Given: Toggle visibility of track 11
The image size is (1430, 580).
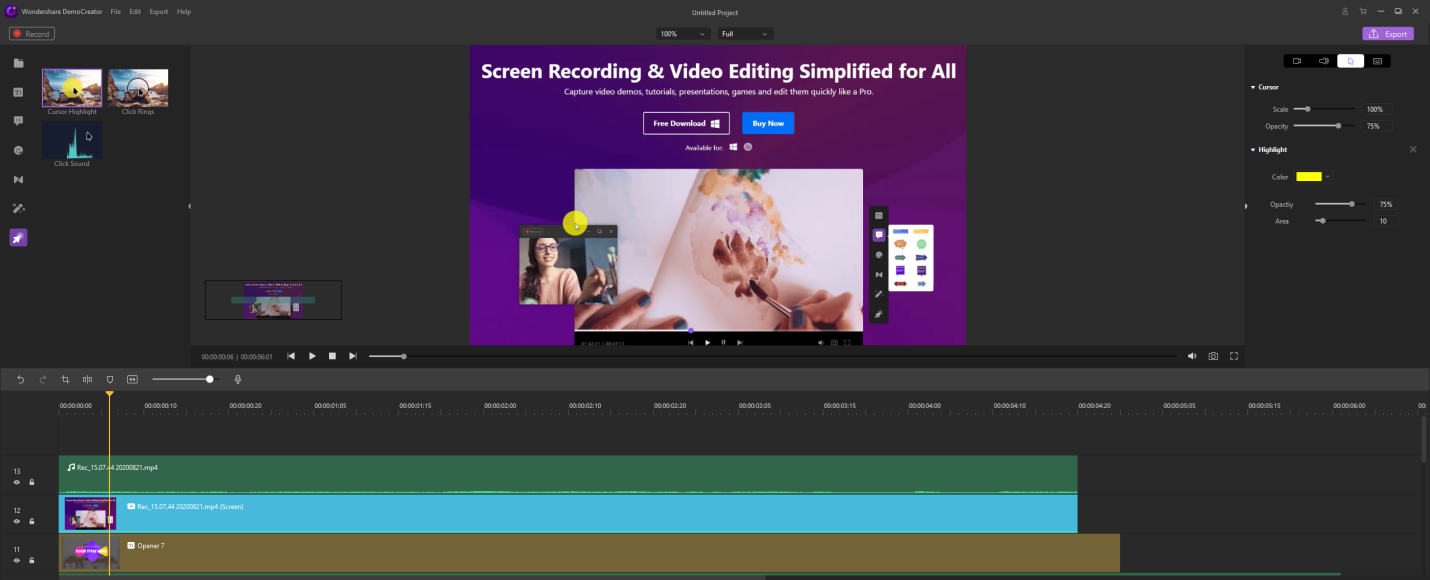Looking at the screenshot, I should point(17,560).
